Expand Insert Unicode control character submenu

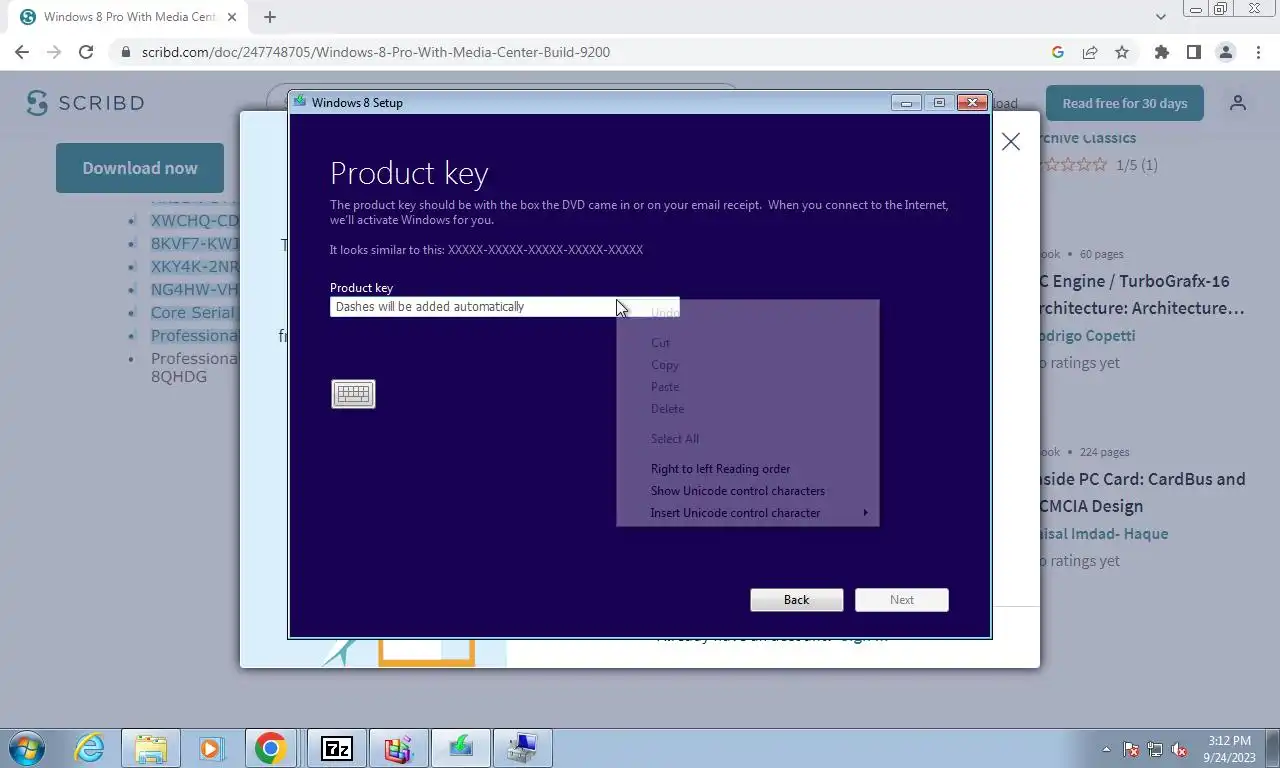(748, 513)
